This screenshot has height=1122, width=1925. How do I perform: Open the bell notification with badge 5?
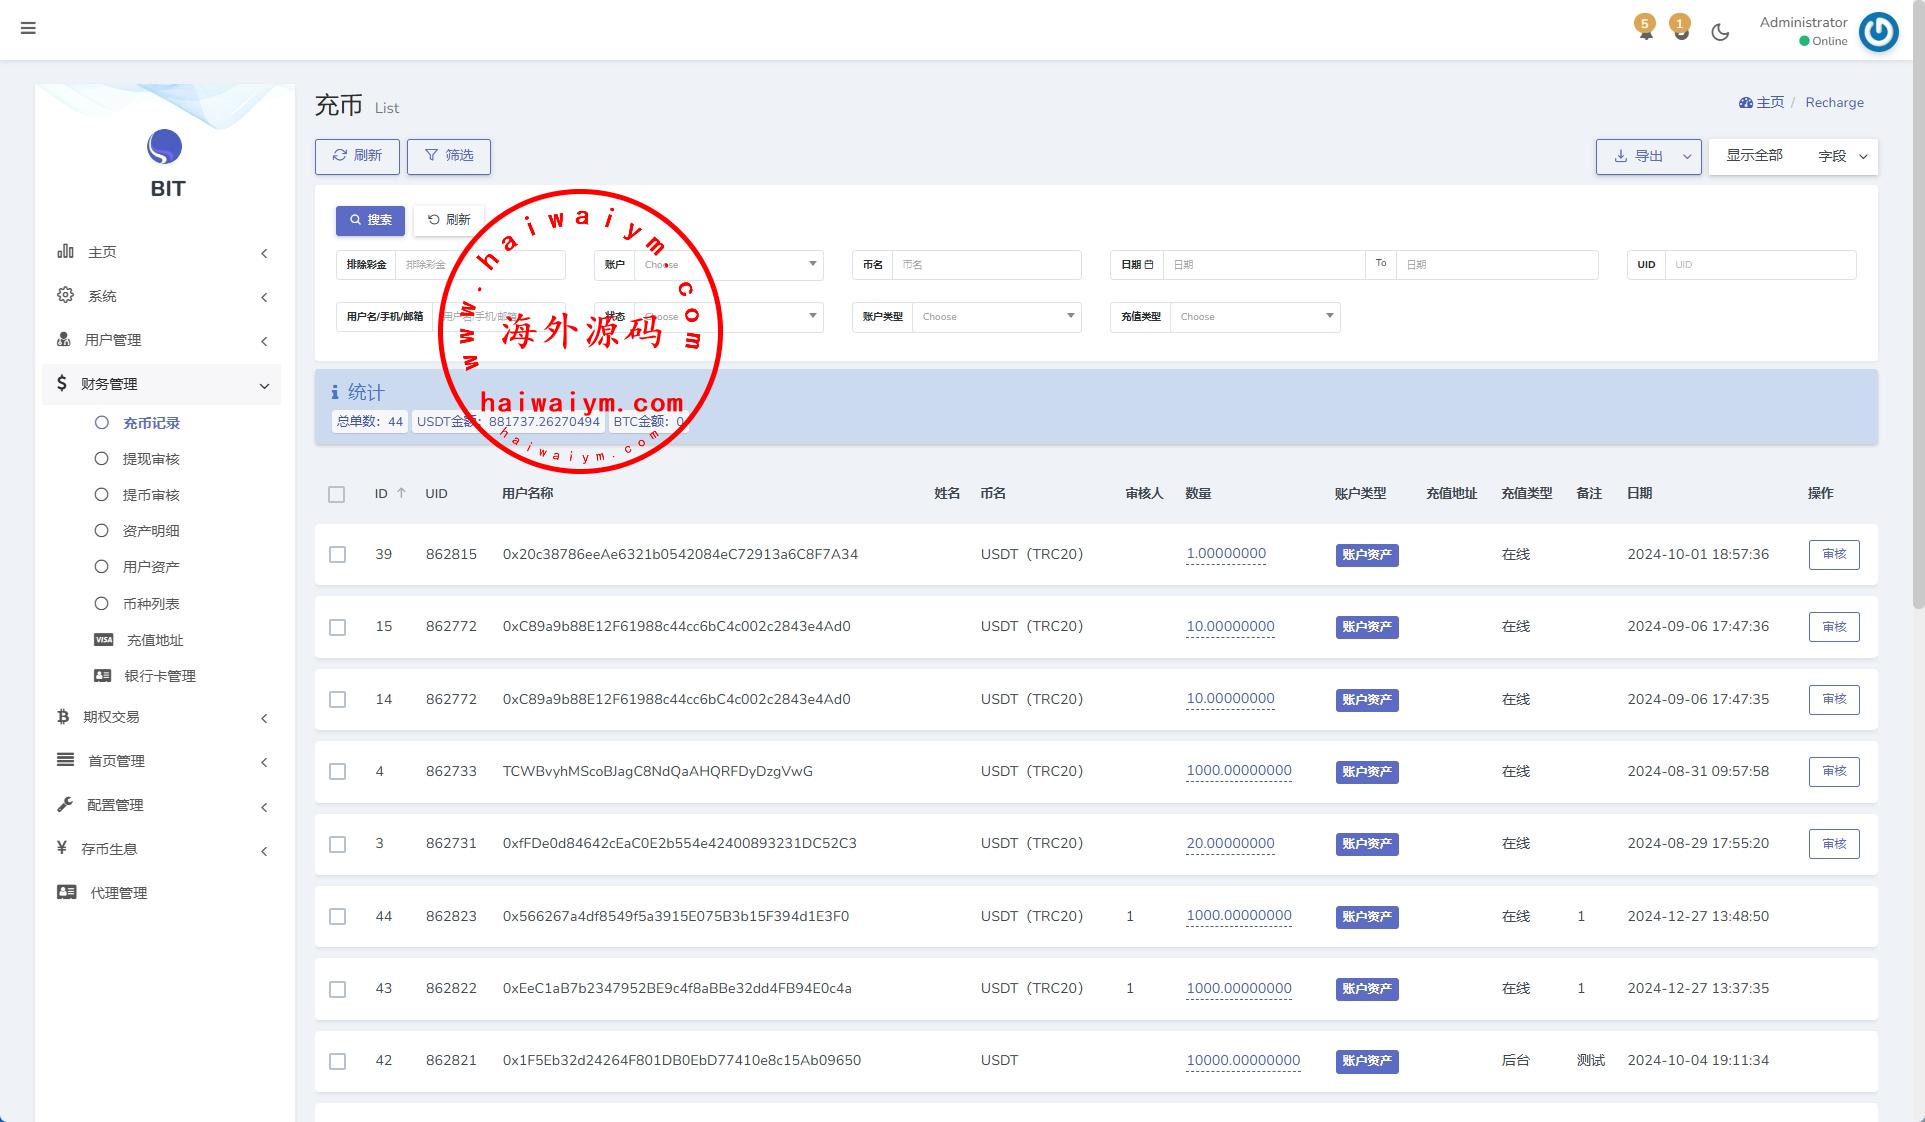pos(1645,30)
